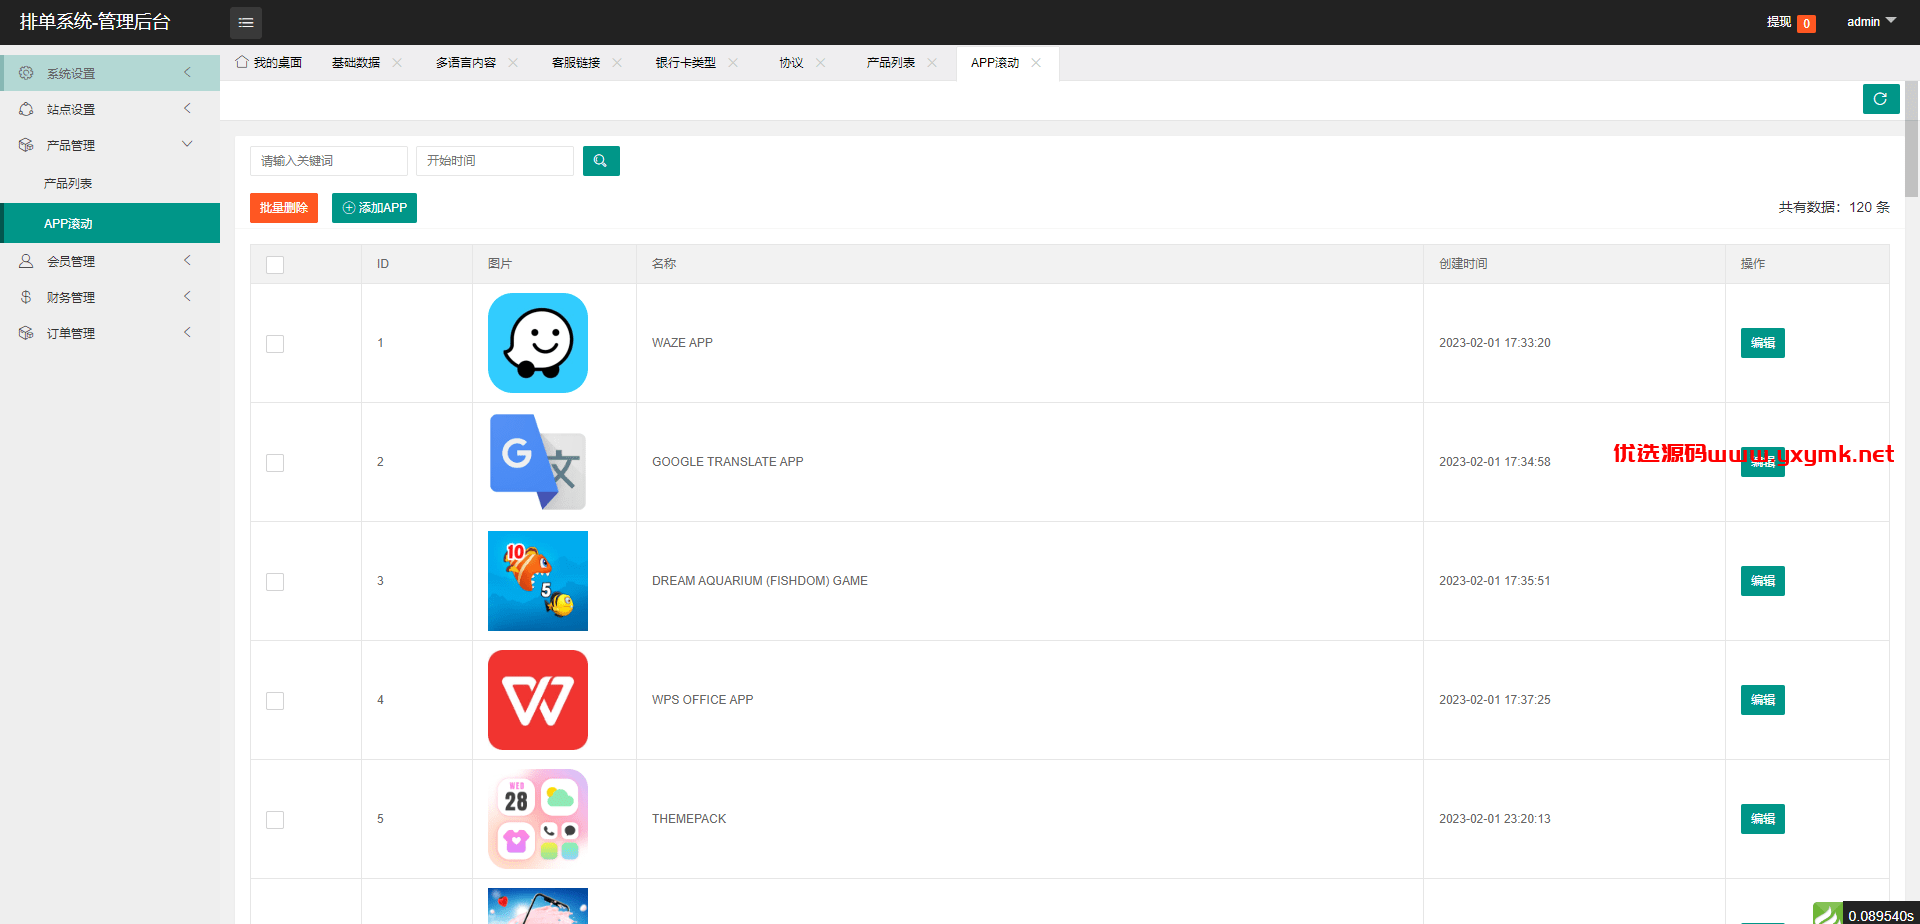Viewport: 1920px width, 924px height.
Task: Click the member management user icon
Action: [26, 261]
